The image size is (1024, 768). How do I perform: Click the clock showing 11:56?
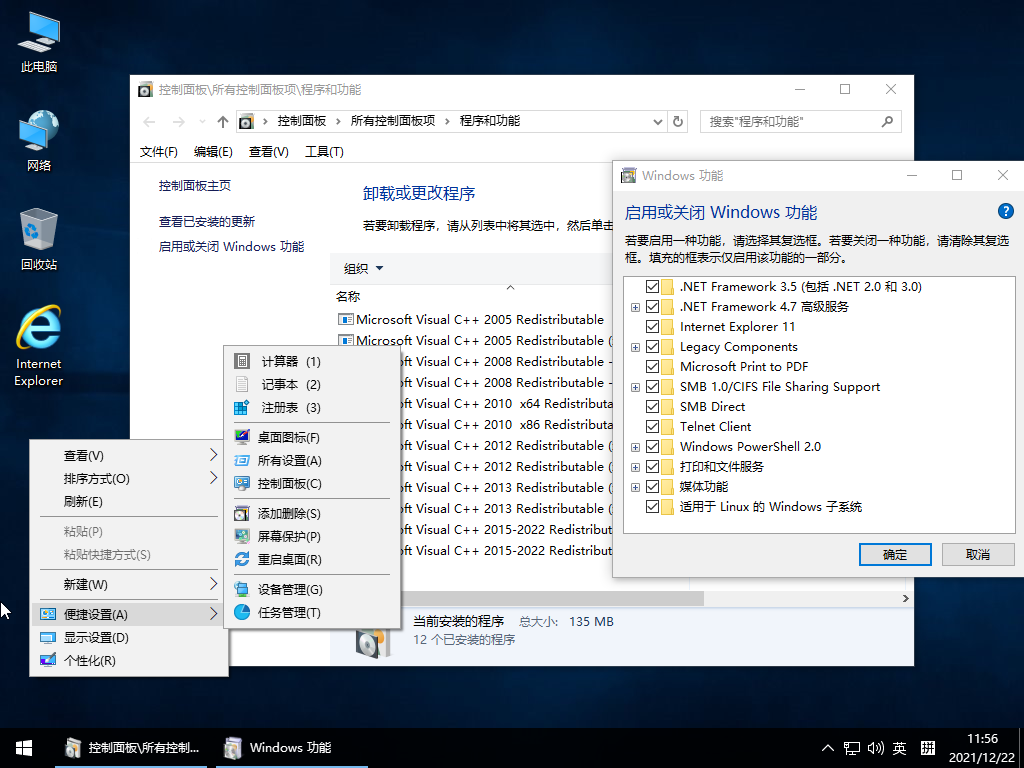click(982, 739)
